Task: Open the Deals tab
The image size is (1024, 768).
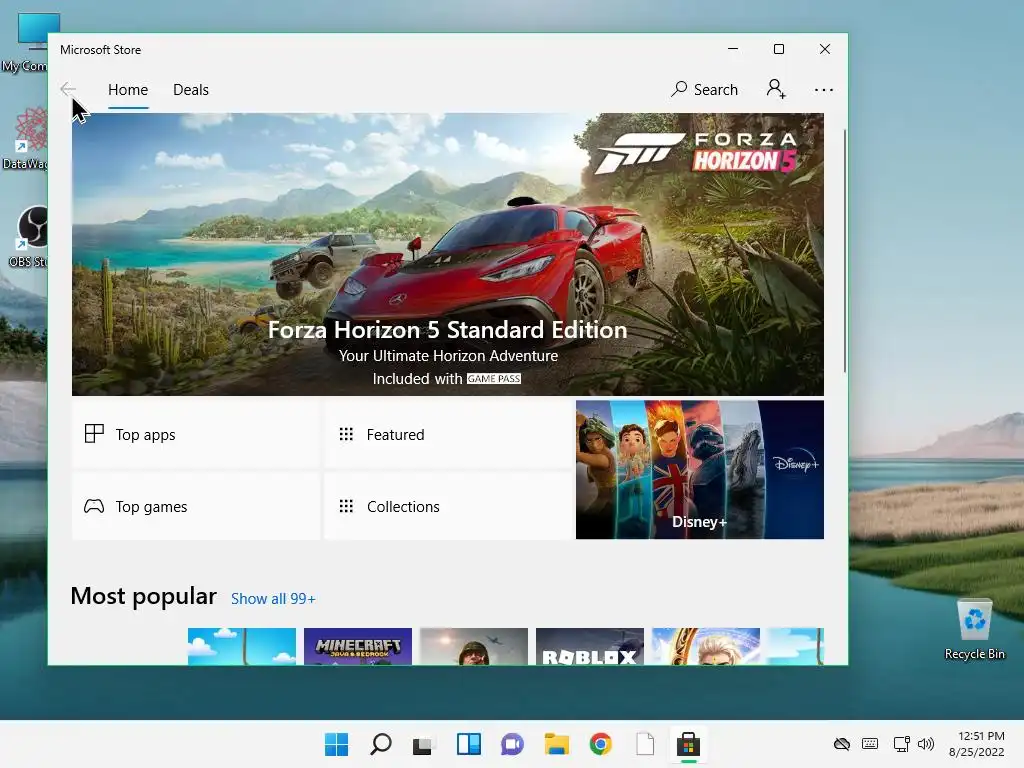Action: coord(191,90)
